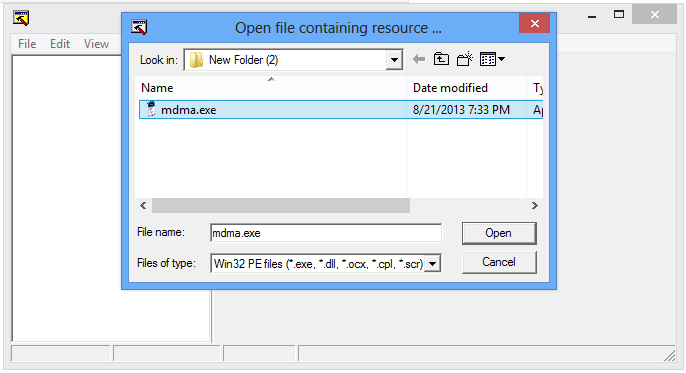
Task: Click horizontal scrollbar left arrow
Action: pyautogui.click(x=143, y=206)
